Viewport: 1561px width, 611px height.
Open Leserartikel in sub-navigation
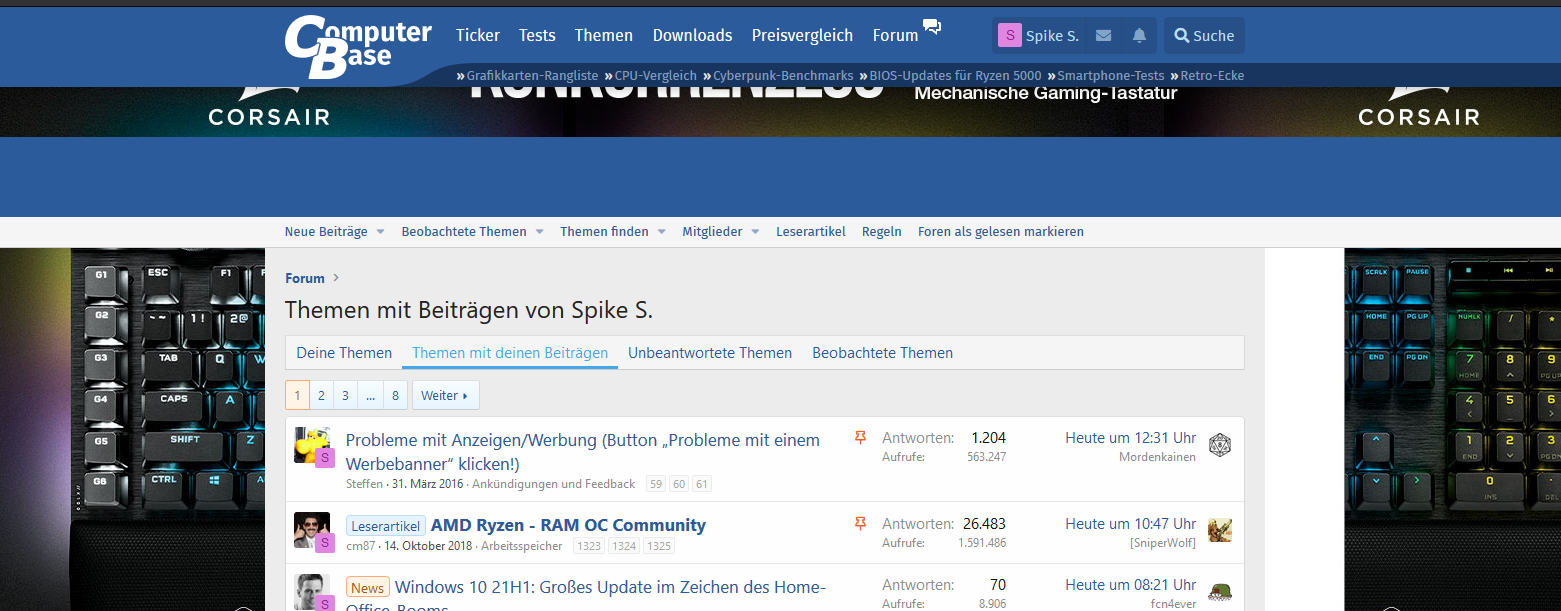click(x=809, y=232)
